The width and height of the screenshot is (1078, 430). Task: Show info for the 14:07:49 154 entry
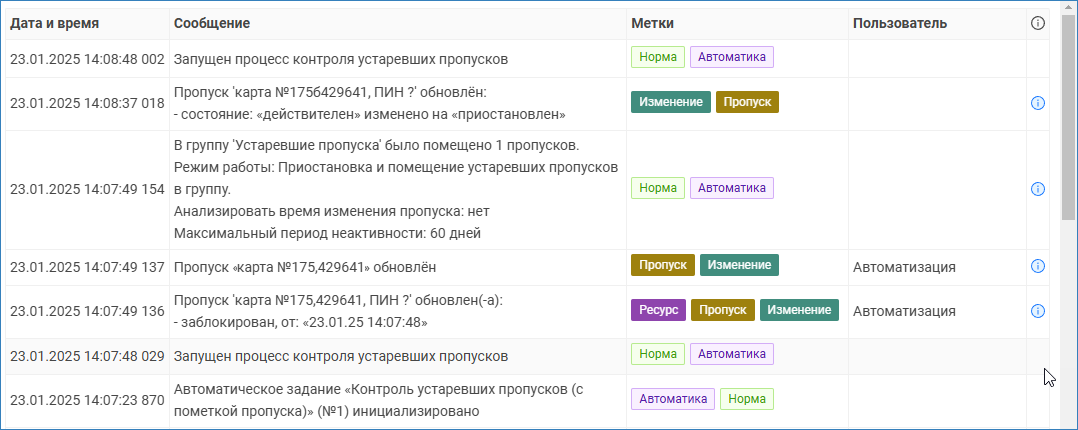pyautogui.click(x=1037, y=189)
